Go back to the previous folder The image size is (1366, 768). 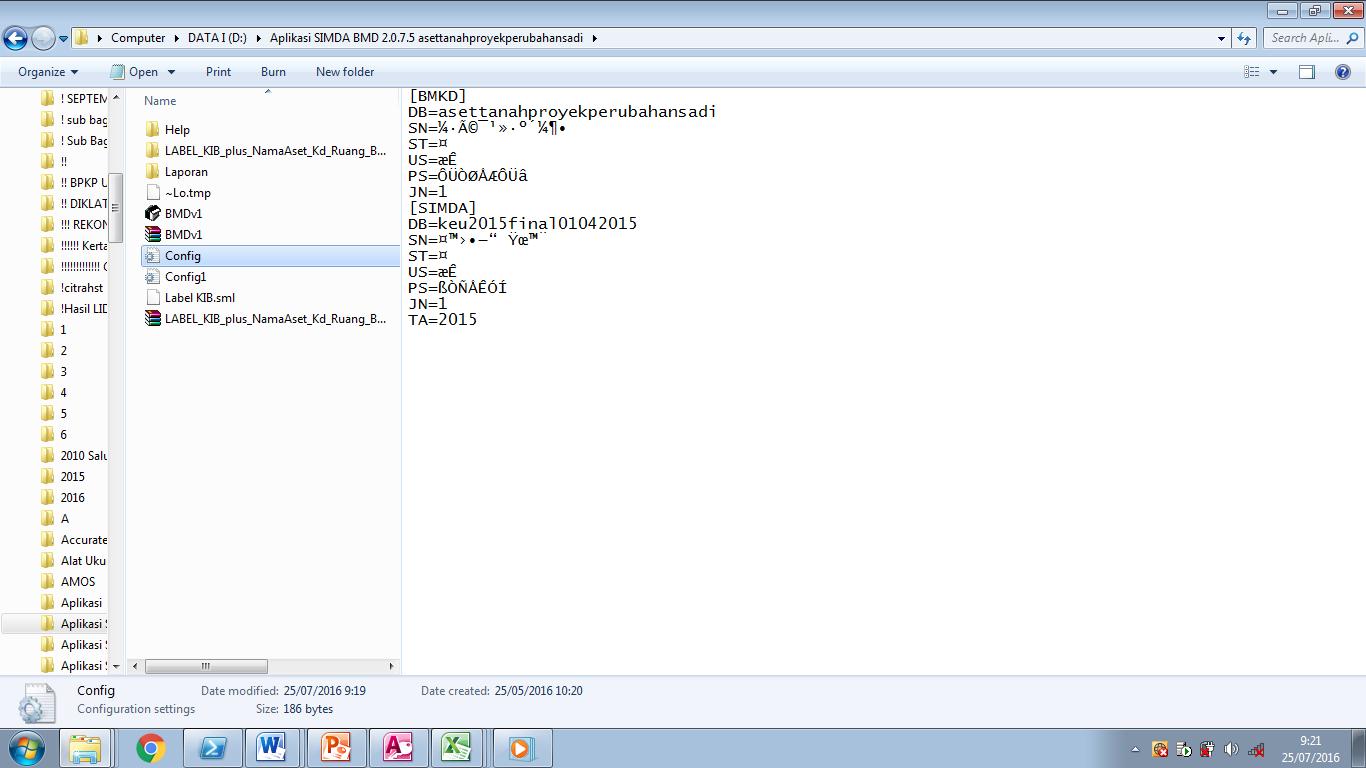click(x=15, y=38)
